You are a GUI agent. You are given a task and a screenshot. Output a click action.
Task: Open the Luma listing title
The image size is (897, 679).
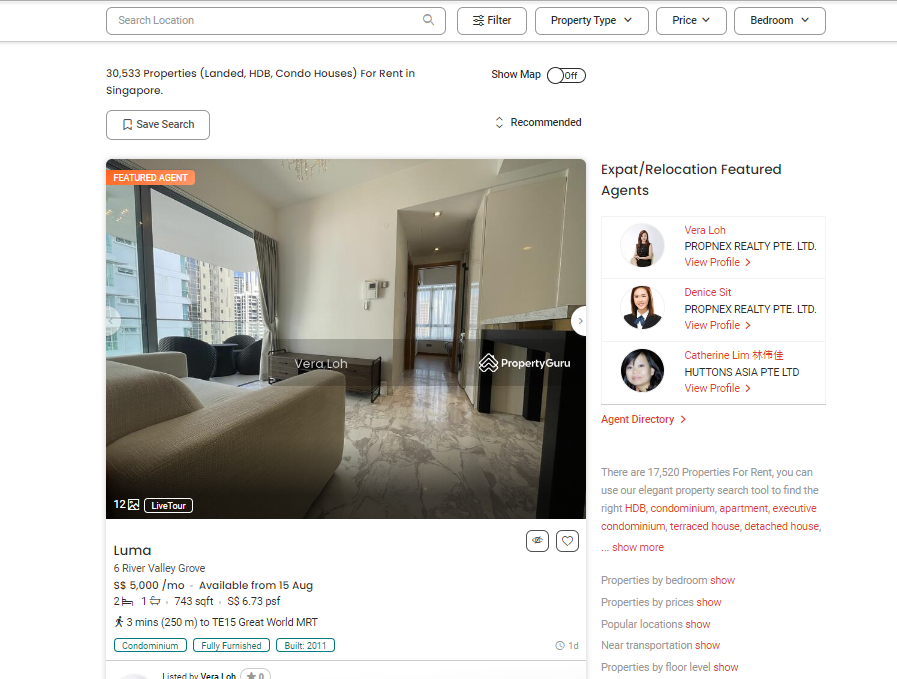tap(132, 550)
